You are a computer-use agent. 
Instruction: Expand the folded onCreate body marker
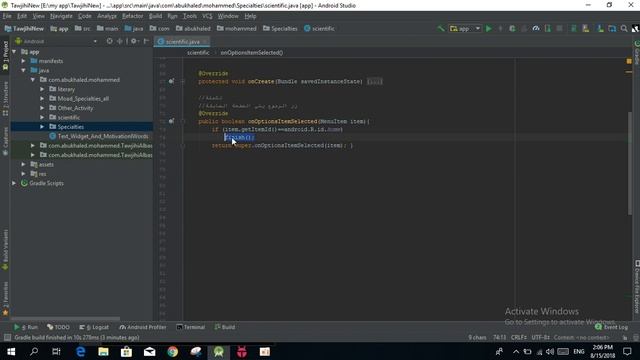tap(374, 82)
